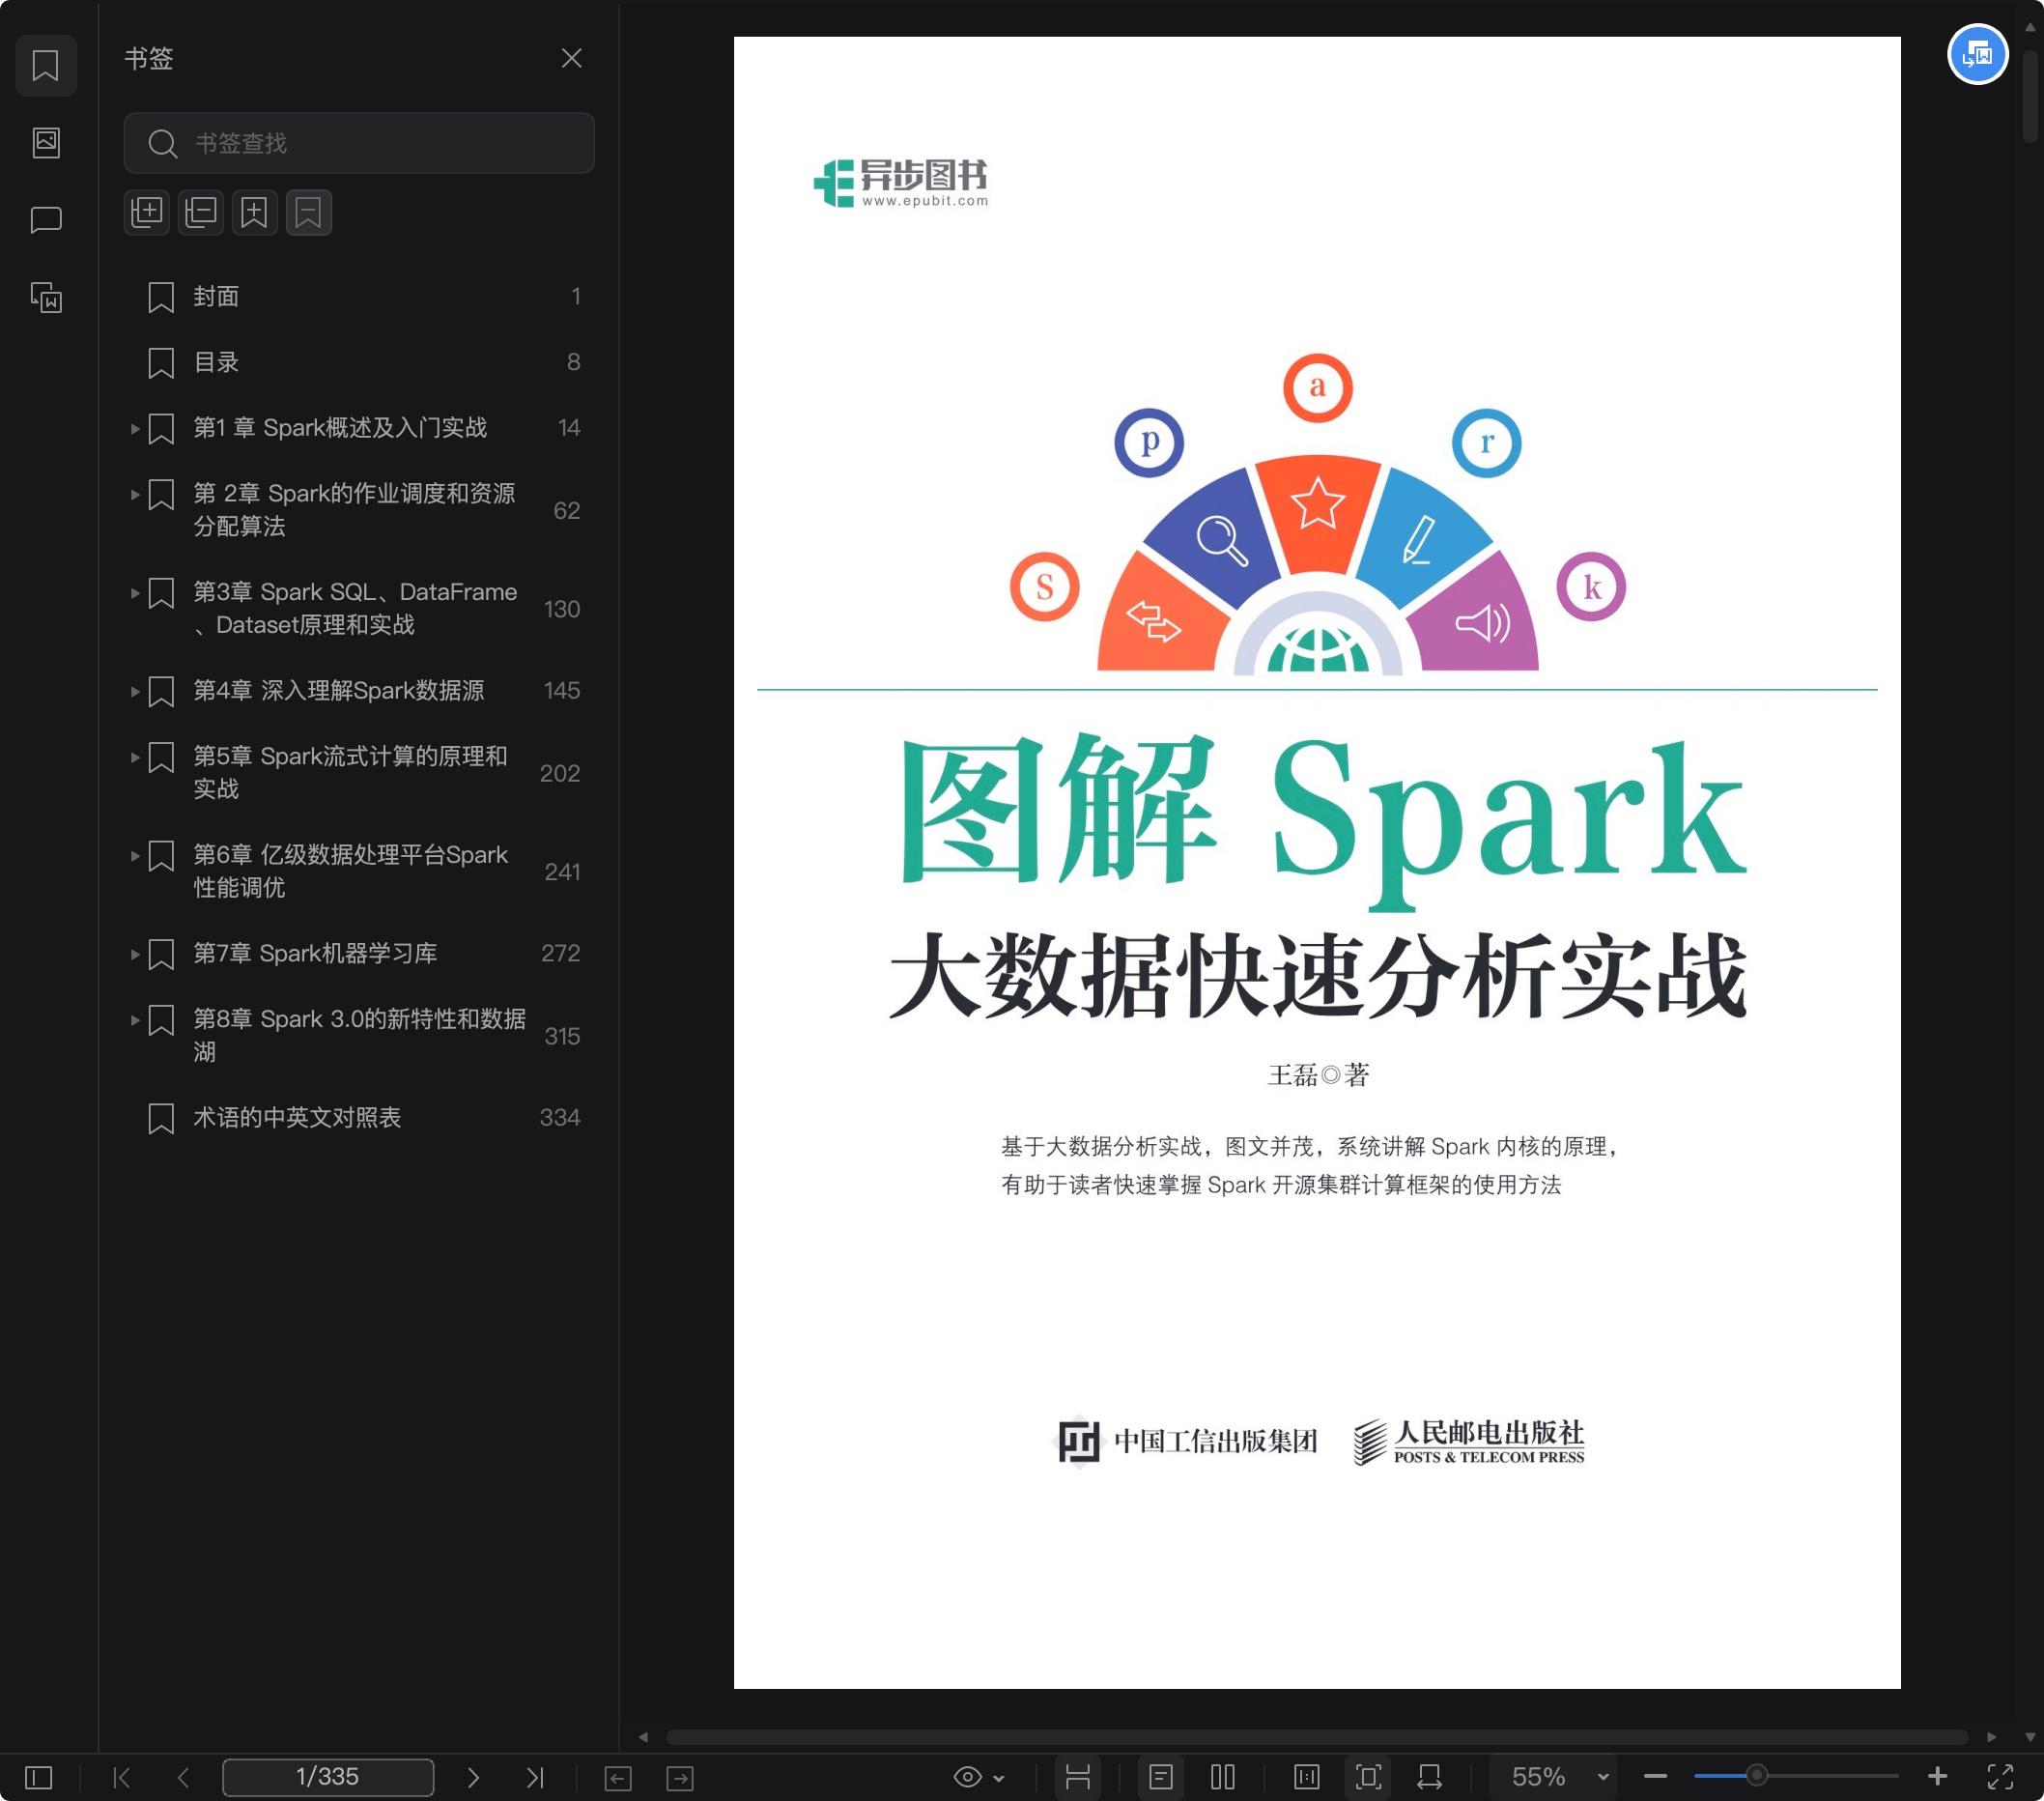Viewport: 2044px width, 1801px height.
Task: Jump to 第4章 深入理解Spark数据源 bookmark
Action: click(x=339, y=691)
